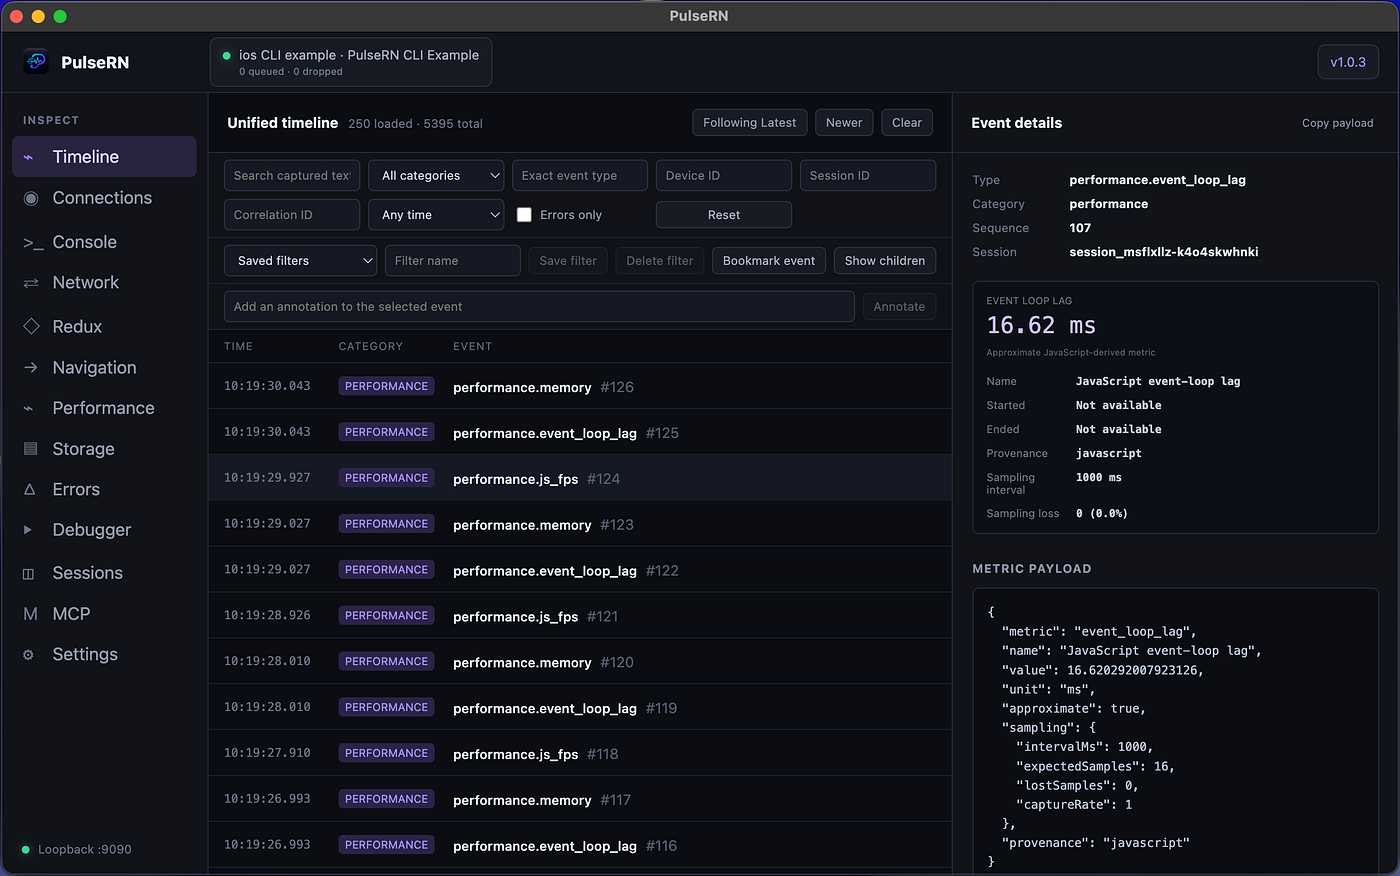Focus the Correlation ID field
This screenshot has width=1400, height=876.
click(292, 215)
